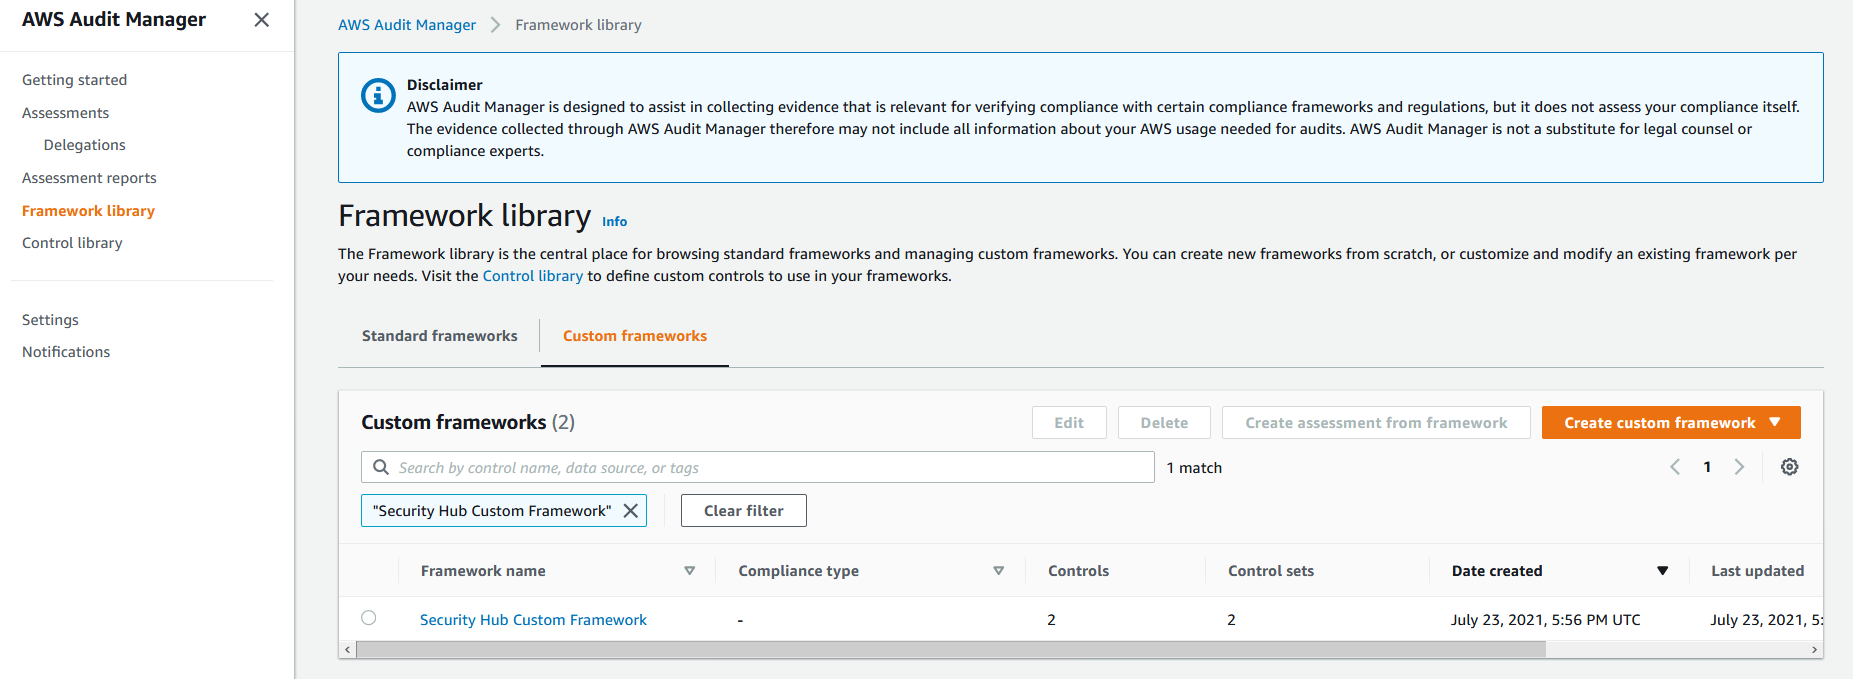Switch to Custom frameworks tab
This screenshot has height=679, width=1853.
pyautogui.click(x=635, y=336)
